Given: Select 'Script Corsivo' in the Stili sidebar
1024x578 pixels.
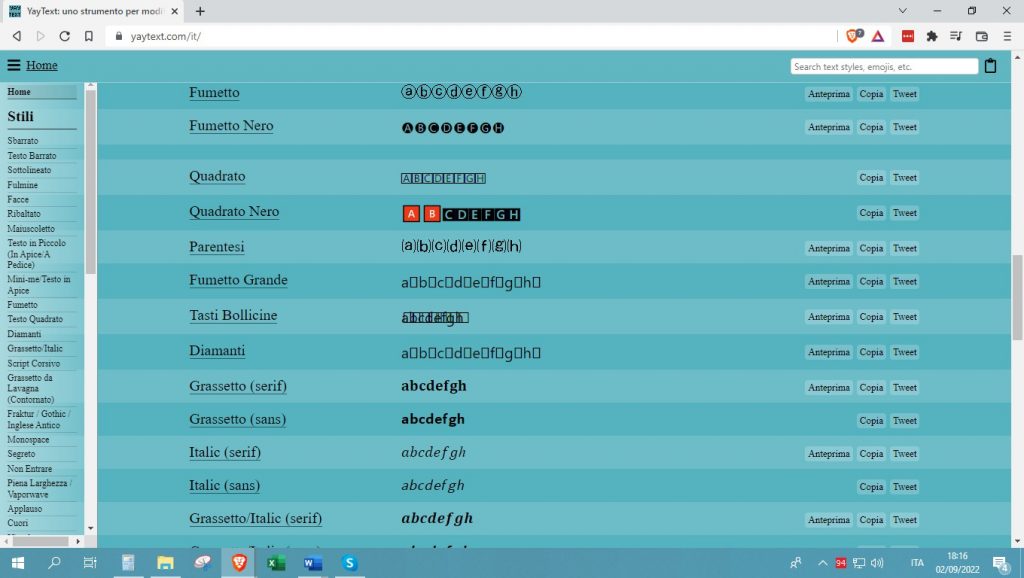Looking at the screenshot, I should coord(34,364).
